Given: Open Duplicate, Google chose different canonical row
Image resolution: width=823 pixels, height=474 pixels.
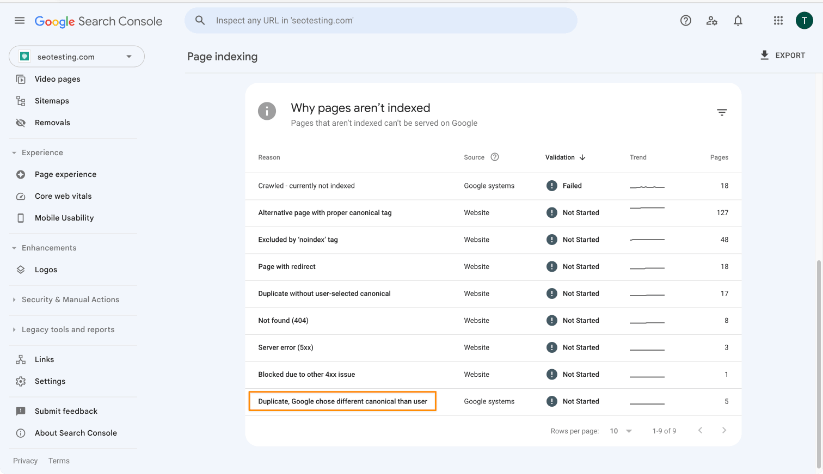Looking at the screenshot, I should pyautogui.click(x=493, y=402).
